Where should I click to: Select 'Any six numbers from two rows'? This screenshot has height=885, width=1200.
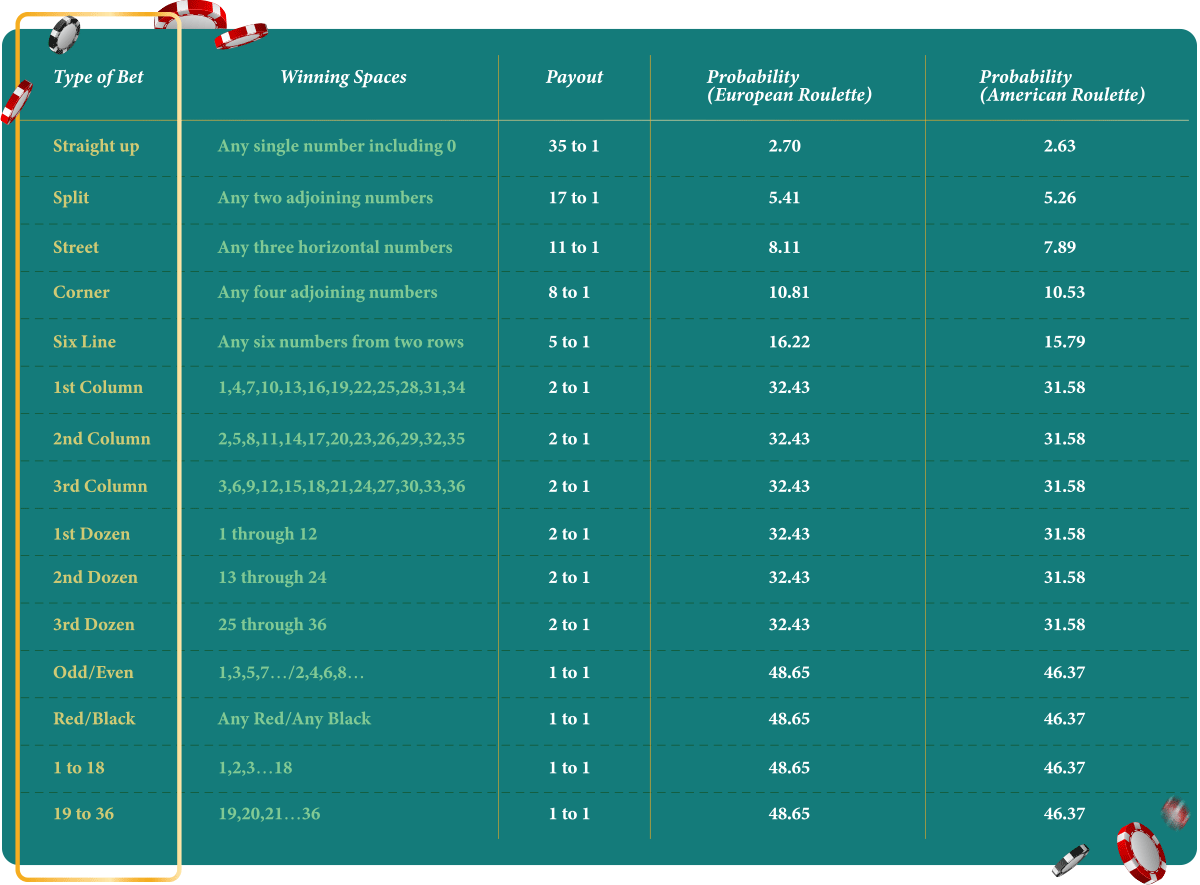click(x=341, y=341)
